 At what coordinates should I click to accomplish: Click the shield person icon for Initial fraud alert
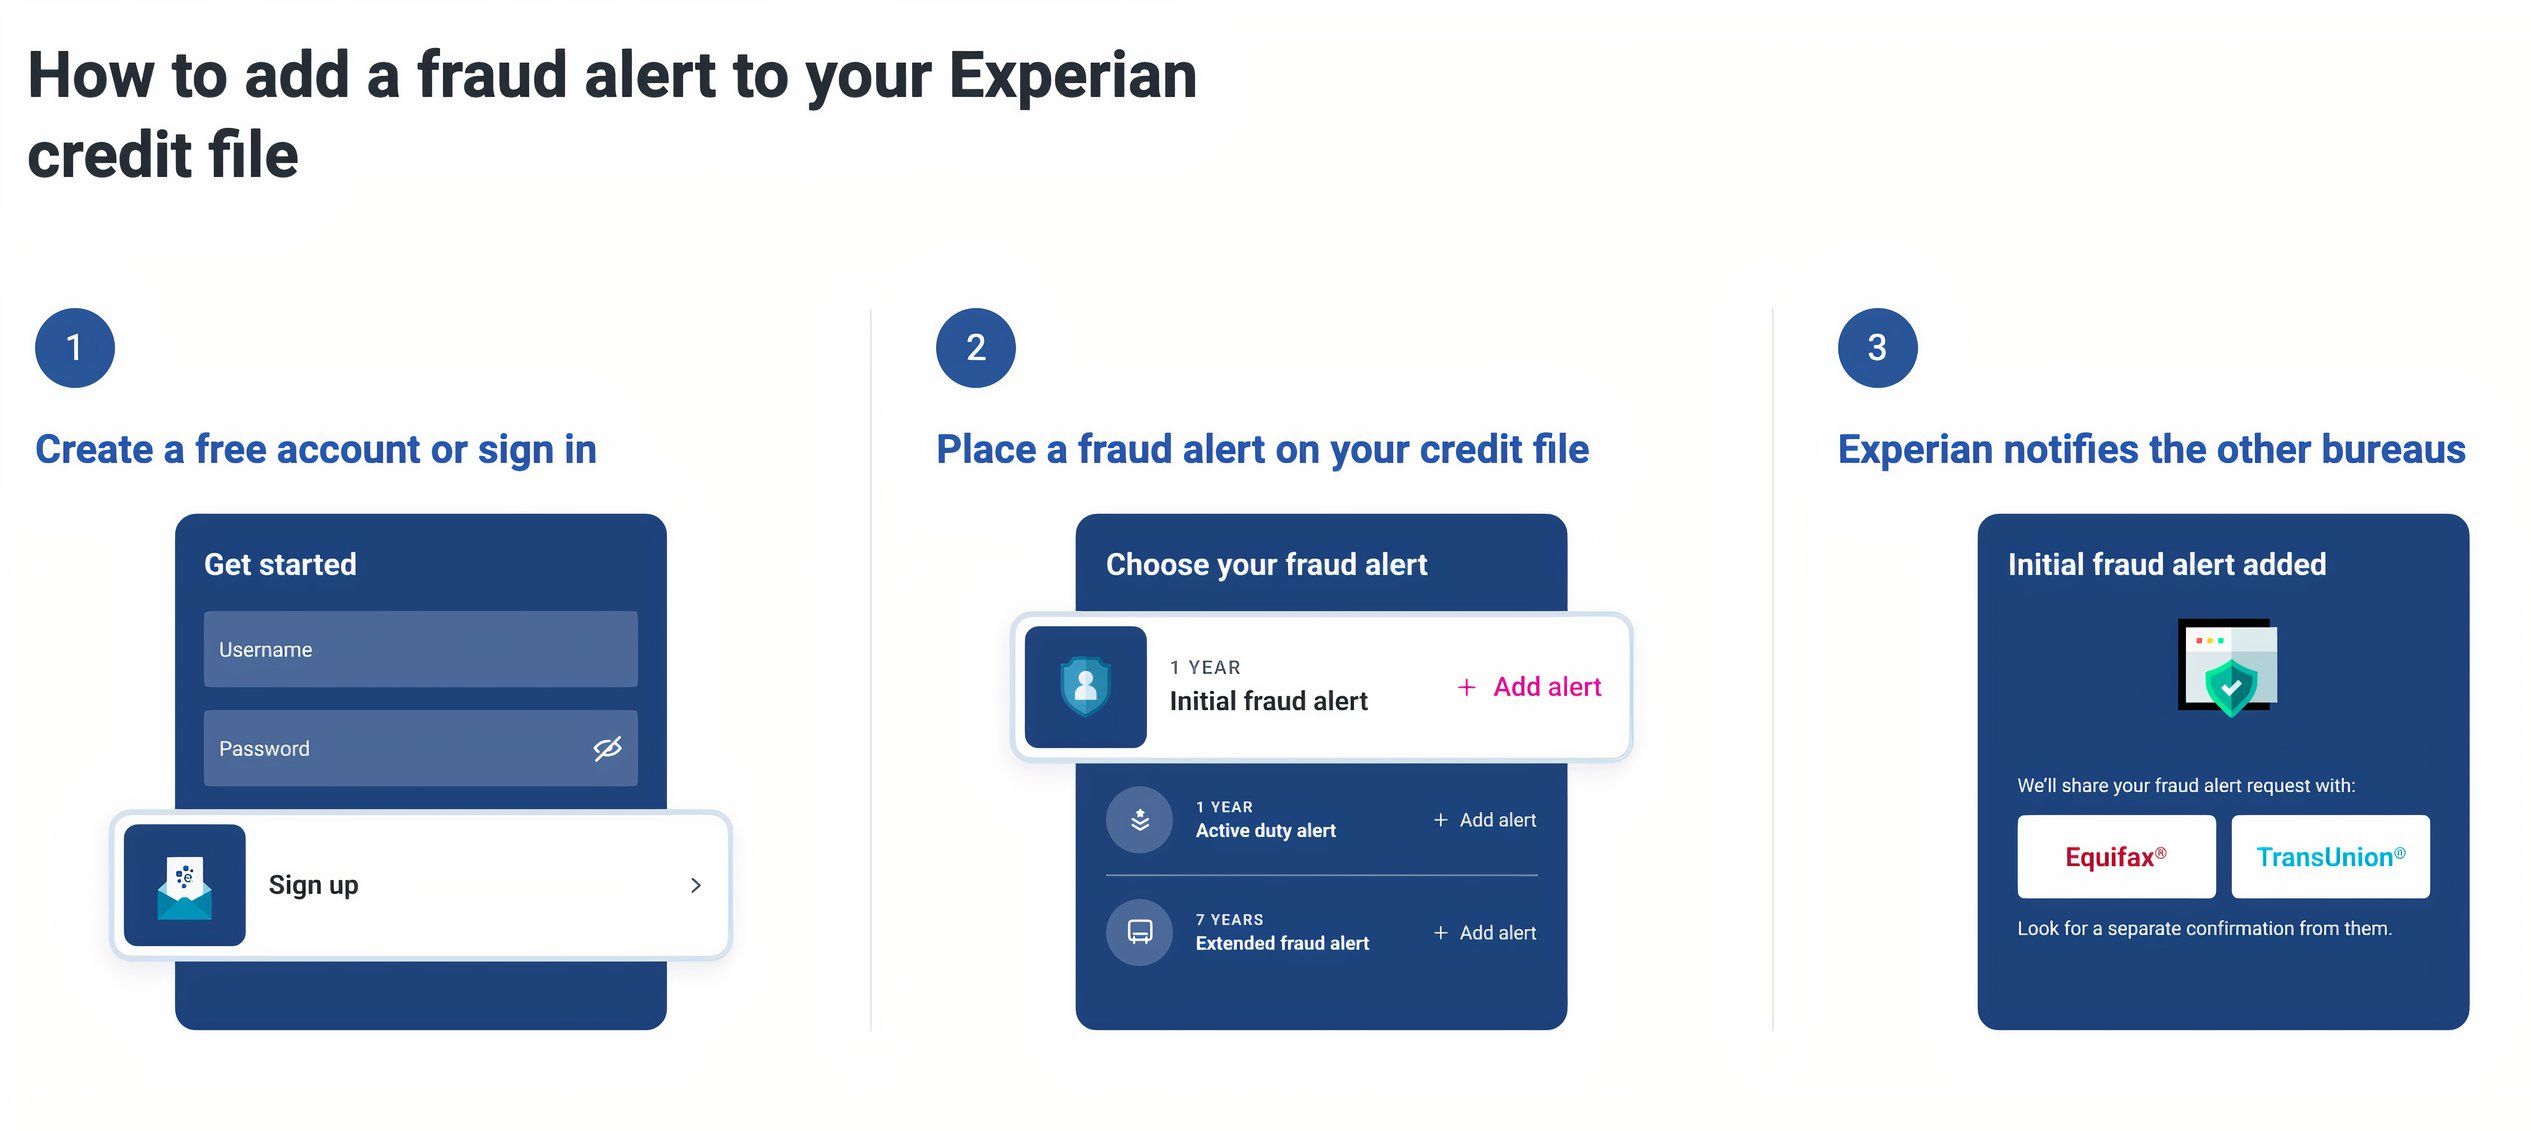pos(1085,687)
